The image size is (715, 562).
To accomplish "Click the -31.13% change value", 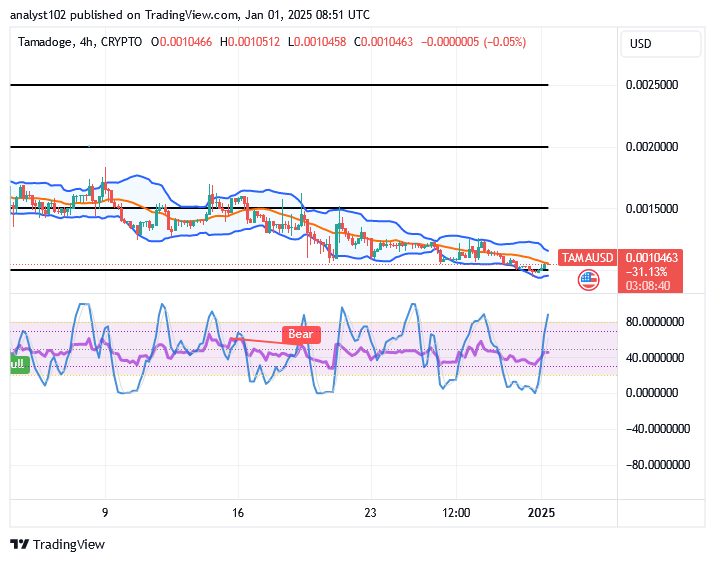I will pos(647,272).
